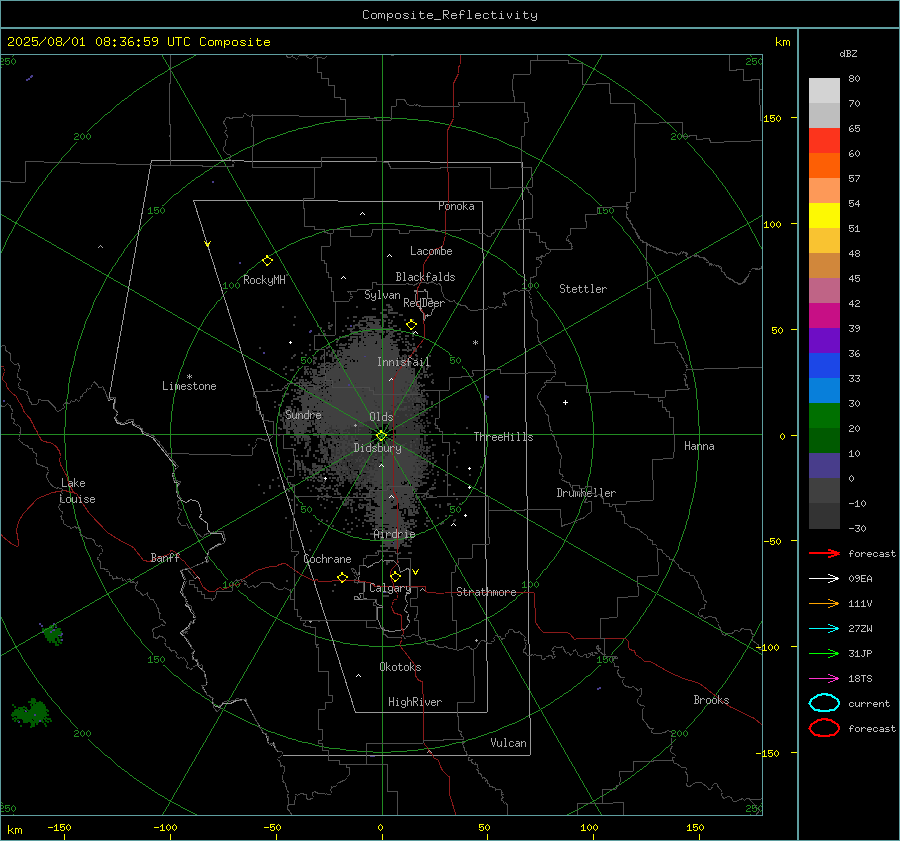Click the green 31JP arrow icon
The width and height of the screenshot is (900, 841).
click(x=824, y=653)
